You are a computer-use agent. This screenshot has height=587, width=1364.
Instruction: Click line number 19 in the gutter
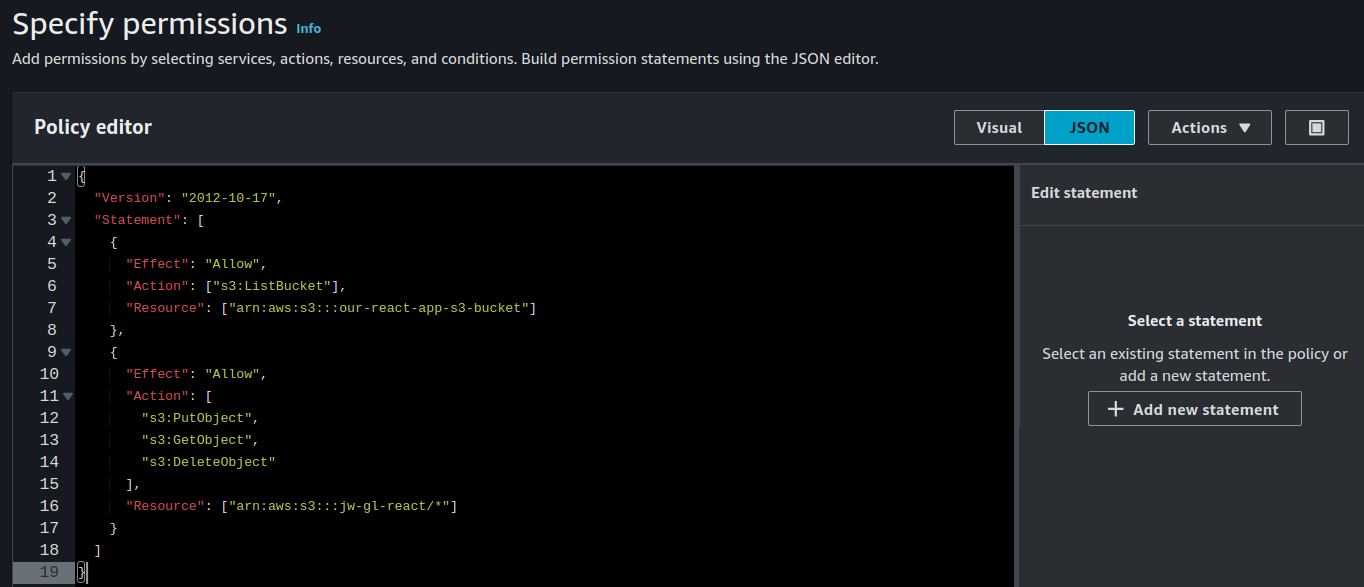[49, 571]
